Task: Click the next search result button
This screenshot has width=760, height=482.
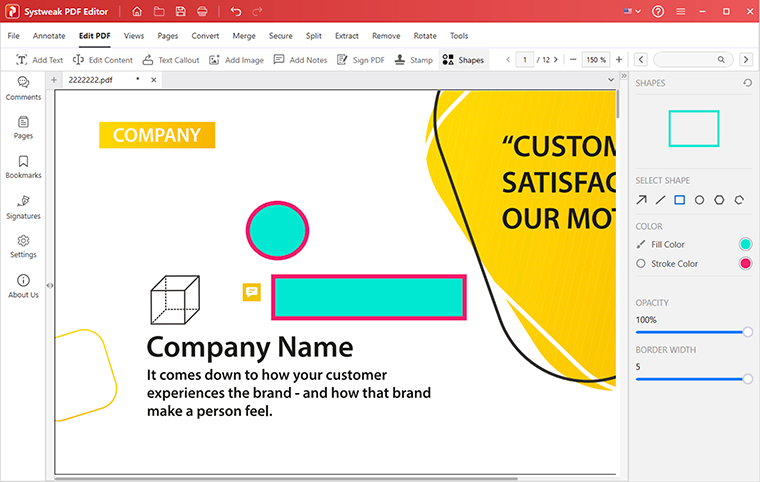Action: click(x=746, y=60)
